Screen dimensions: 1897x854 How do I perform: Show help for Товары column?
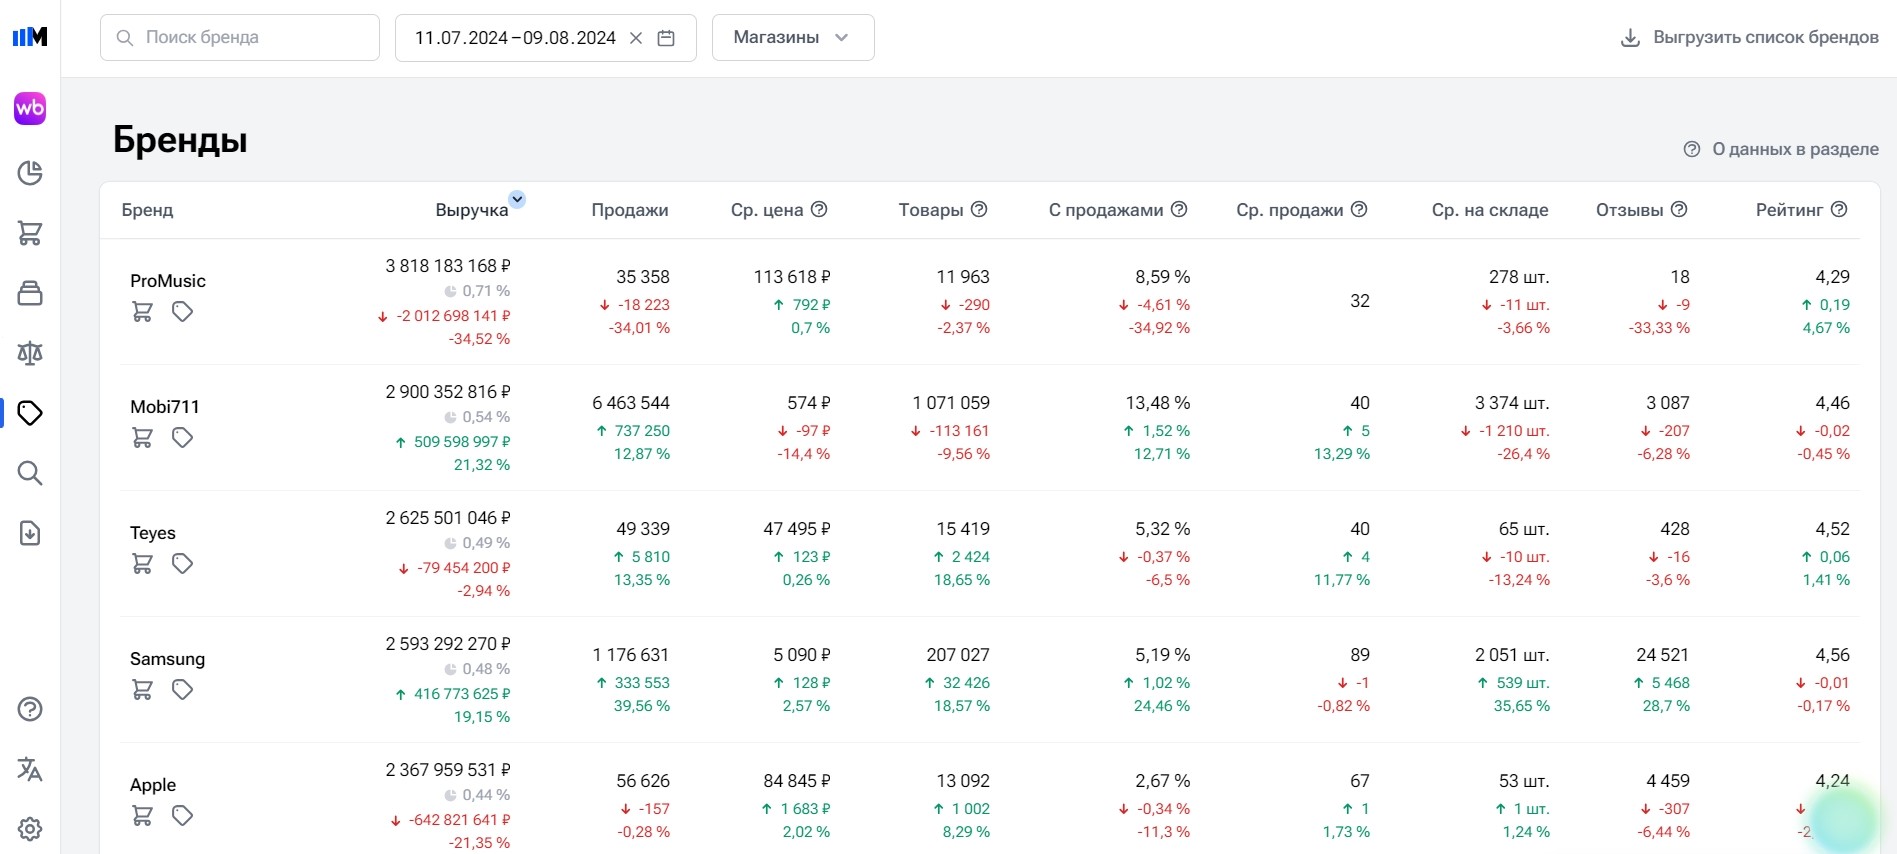point(979,209)
